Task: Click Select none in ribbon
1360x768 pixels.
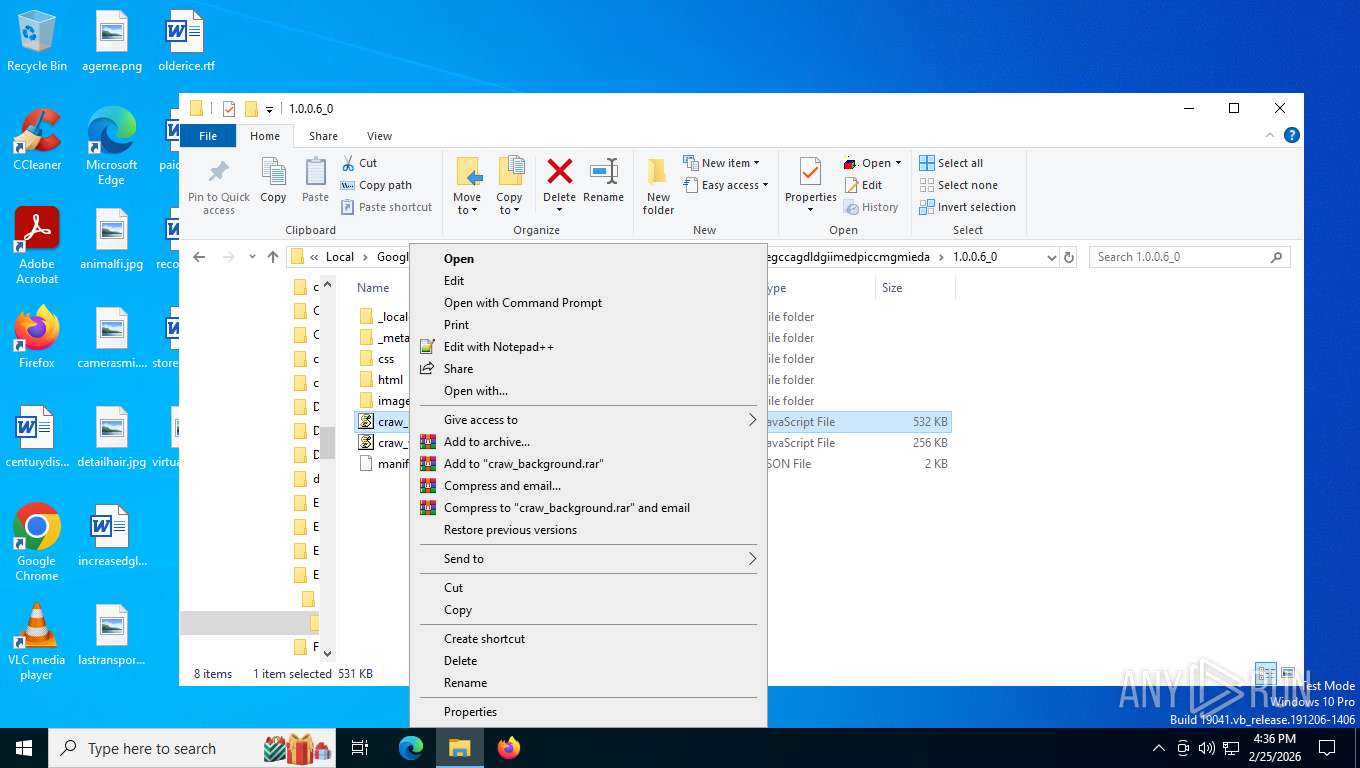Action: [x=958, y=185]
